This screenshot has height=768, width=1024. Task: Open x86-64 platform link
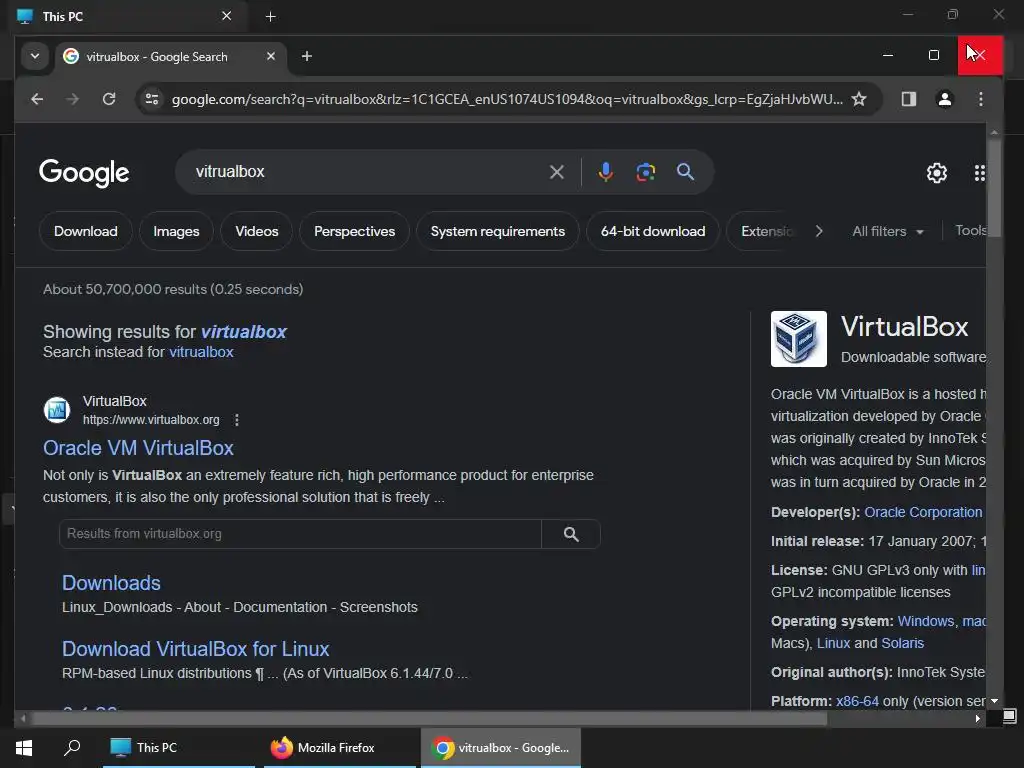pos(857,701)
